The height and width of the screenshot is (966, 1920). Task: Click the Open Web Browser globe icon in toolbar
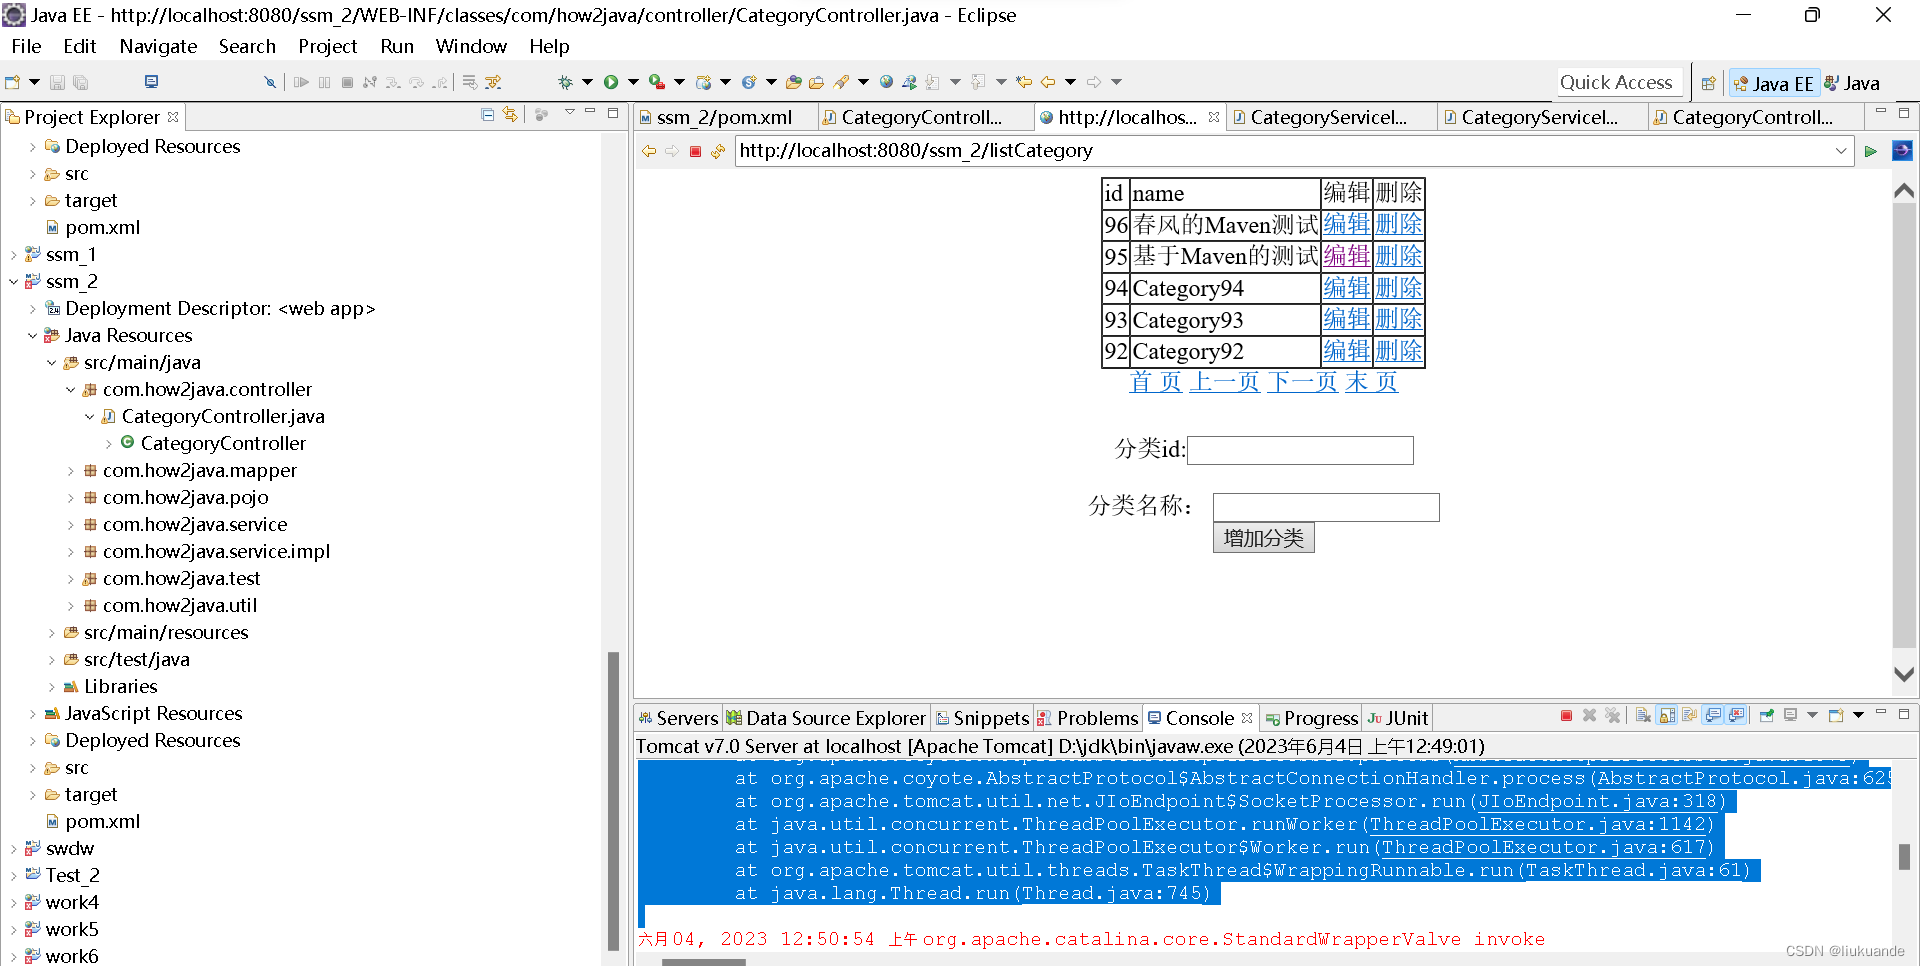tap(886, 82)
